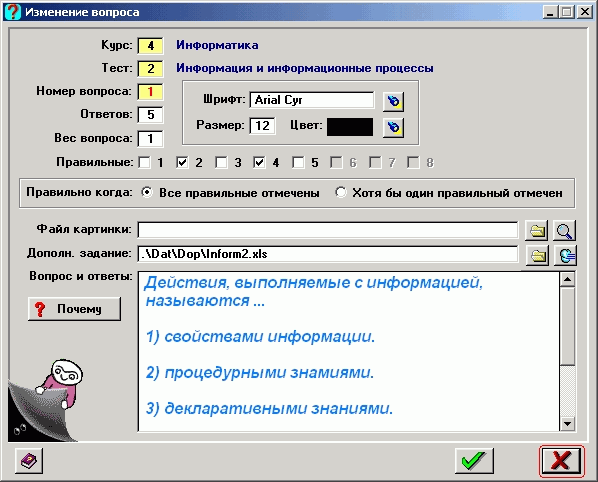This screenshot has height=482, width=598.
Task: Click the Ответов number field
Action: (150, 115)
